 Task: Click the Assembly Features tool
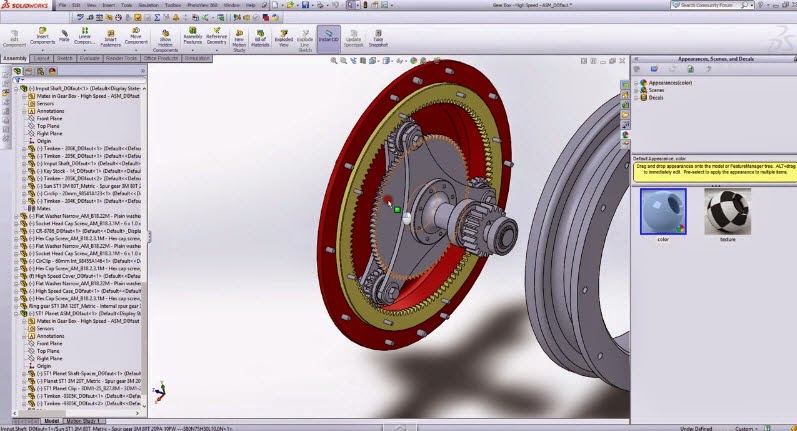click(193, 37)
